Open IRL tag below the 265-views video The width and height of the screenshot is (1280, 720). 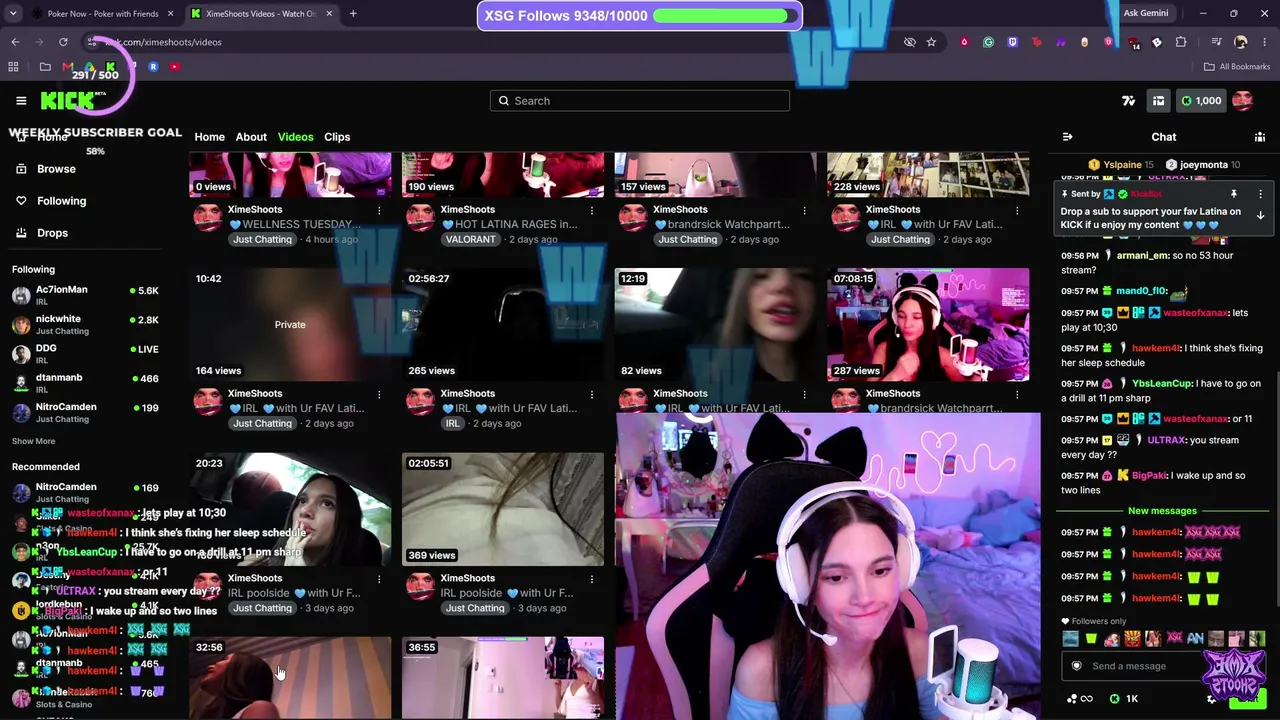(x=453, y=424)
